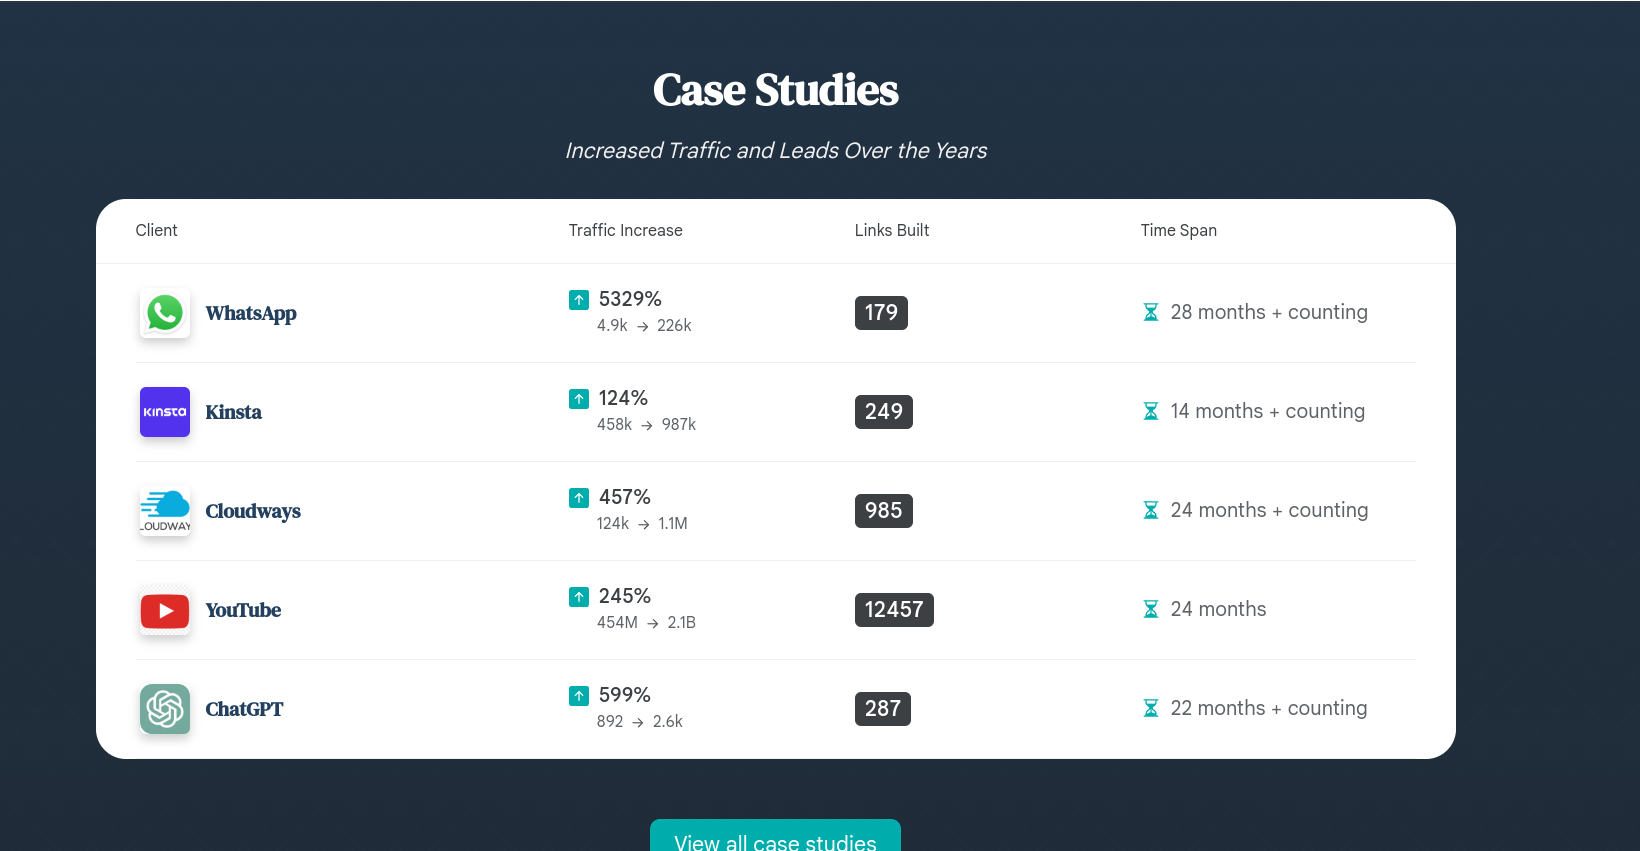Click hourglass icon next to 28 months
Viewport: 1640px width, 851px height.
(1151, 312)
